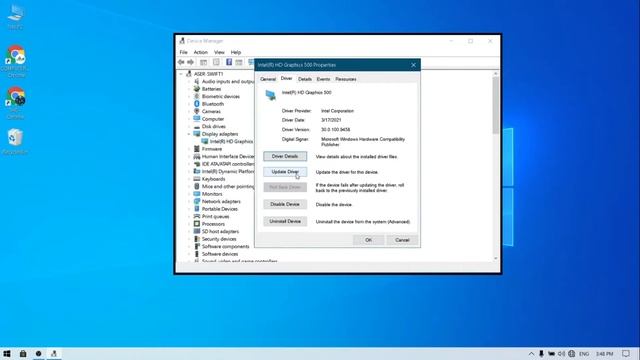Click the Audio inputs and outputs speaker icon
The image size is (640, 360).
coord(197,81)
